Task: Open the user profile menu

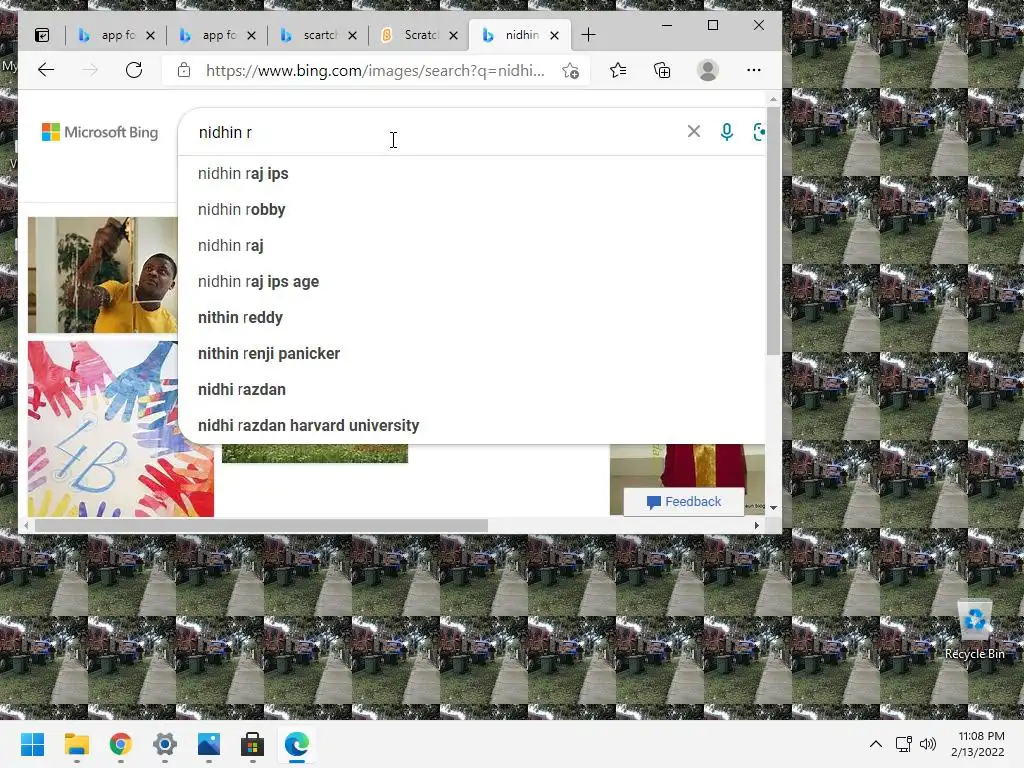Action: [x=707, y=70]
